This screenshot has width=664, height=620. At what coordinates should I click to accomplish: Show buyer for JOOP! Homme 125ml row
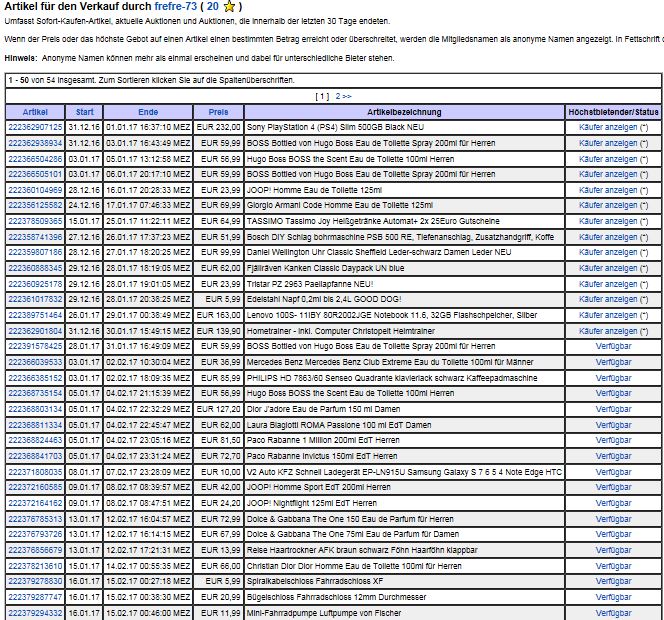click(608, 190)
